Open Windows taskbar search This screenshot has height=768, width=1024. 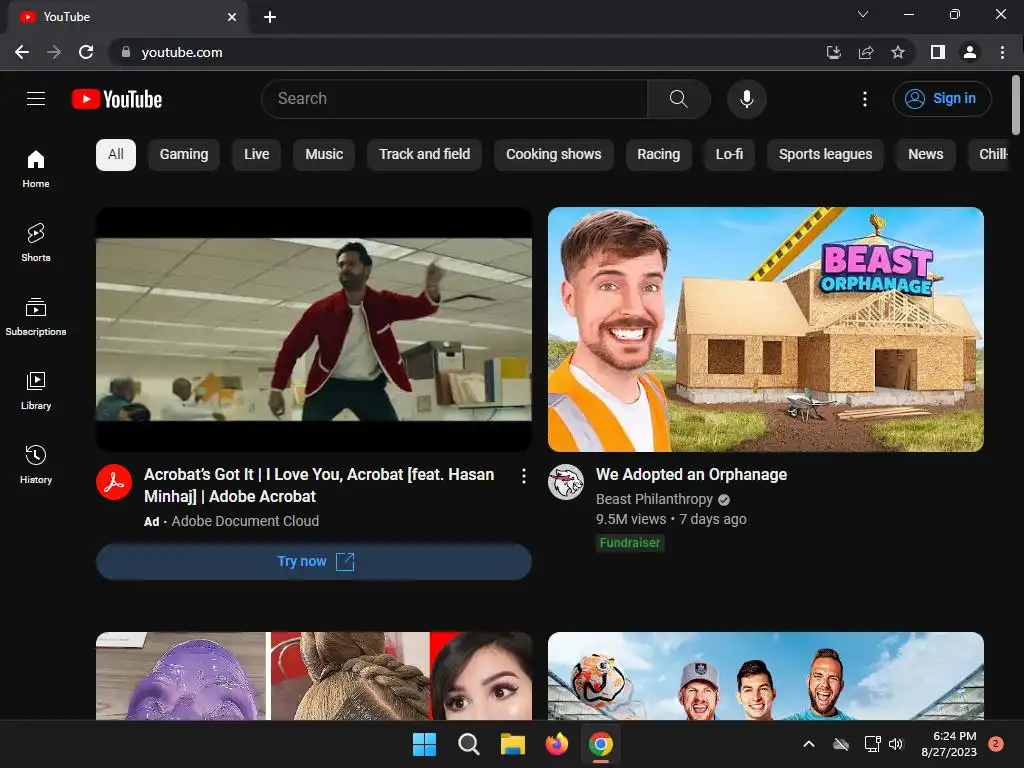[468, 744]
